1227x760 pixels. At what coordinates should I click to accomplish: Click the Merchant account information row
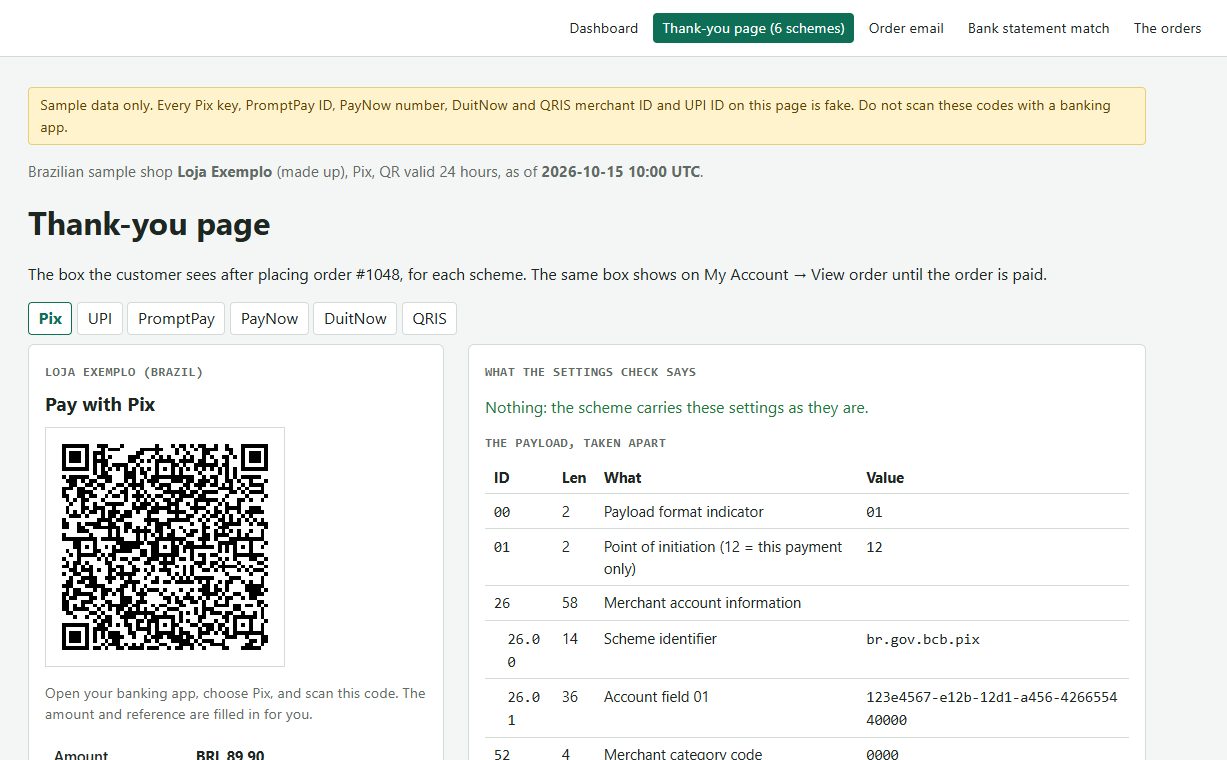(x=807, y=603)
